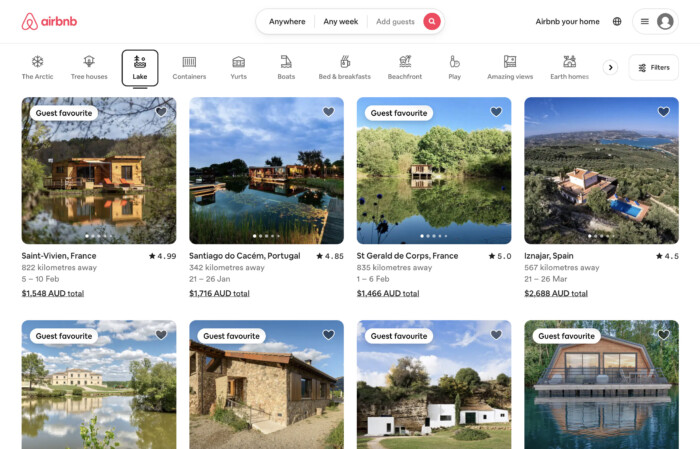Image resolution: width=700 pixels, height=449 pixels.
Task: Select the Boats category
Action: point(286,67)
